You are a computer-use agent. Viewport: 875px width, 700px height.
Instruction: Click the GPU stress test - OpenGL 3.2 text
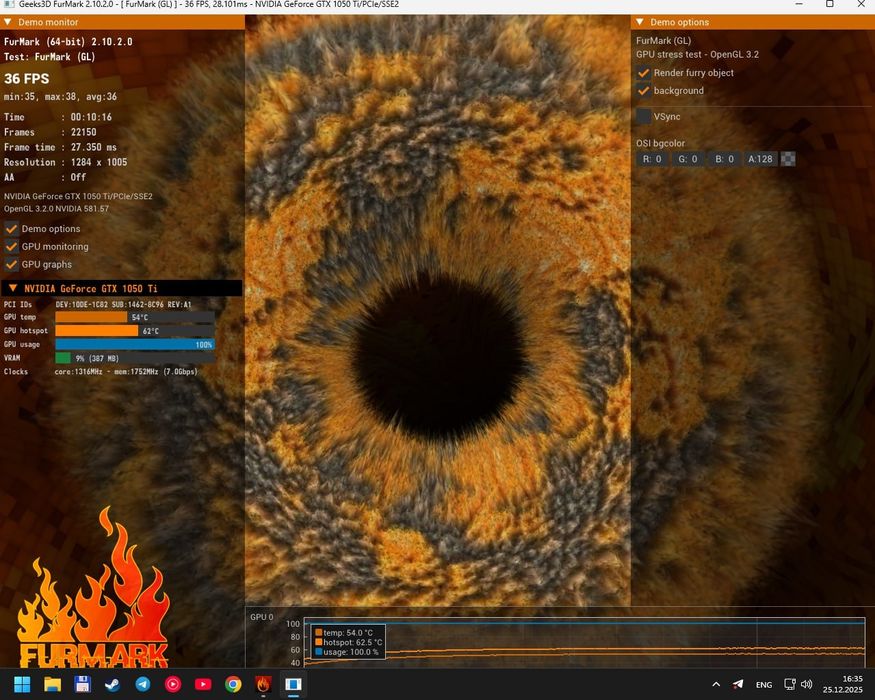point(698,55)
